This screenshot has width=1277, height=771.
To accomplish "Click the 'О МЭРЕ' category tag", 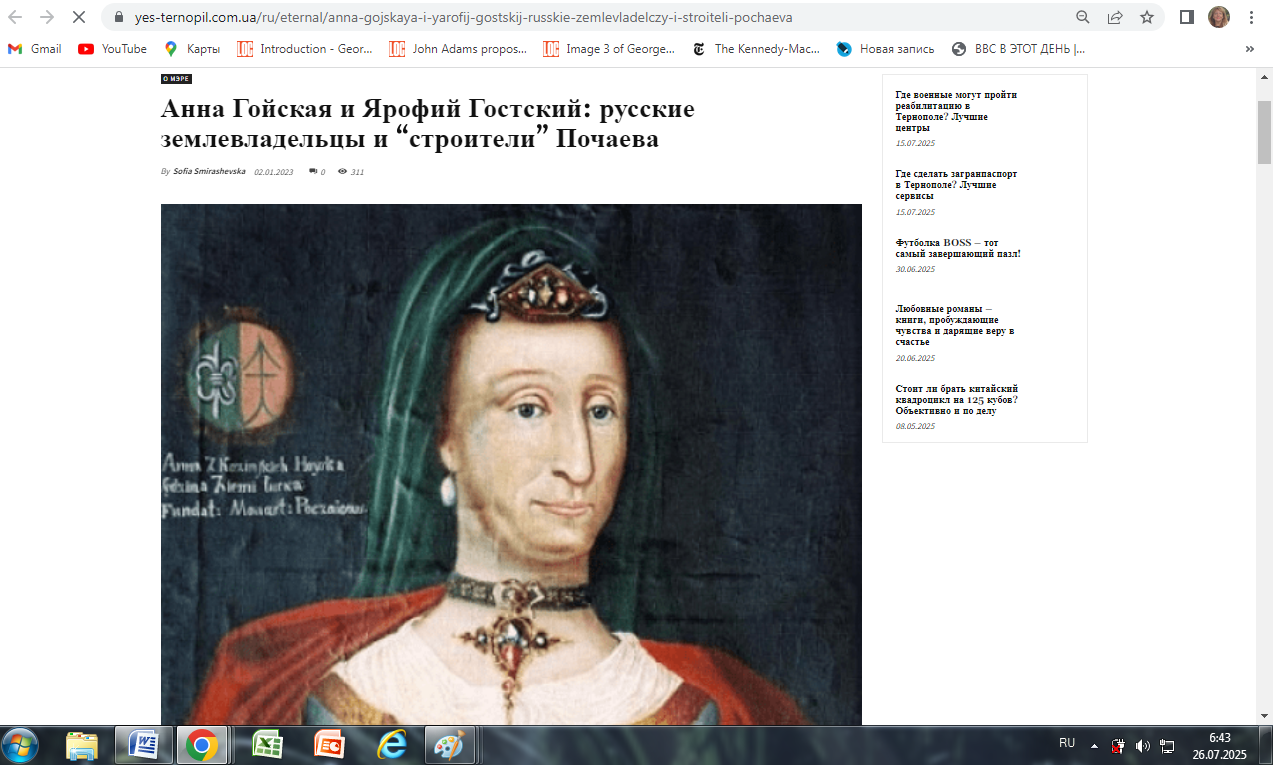I will [x=176, y=79].
